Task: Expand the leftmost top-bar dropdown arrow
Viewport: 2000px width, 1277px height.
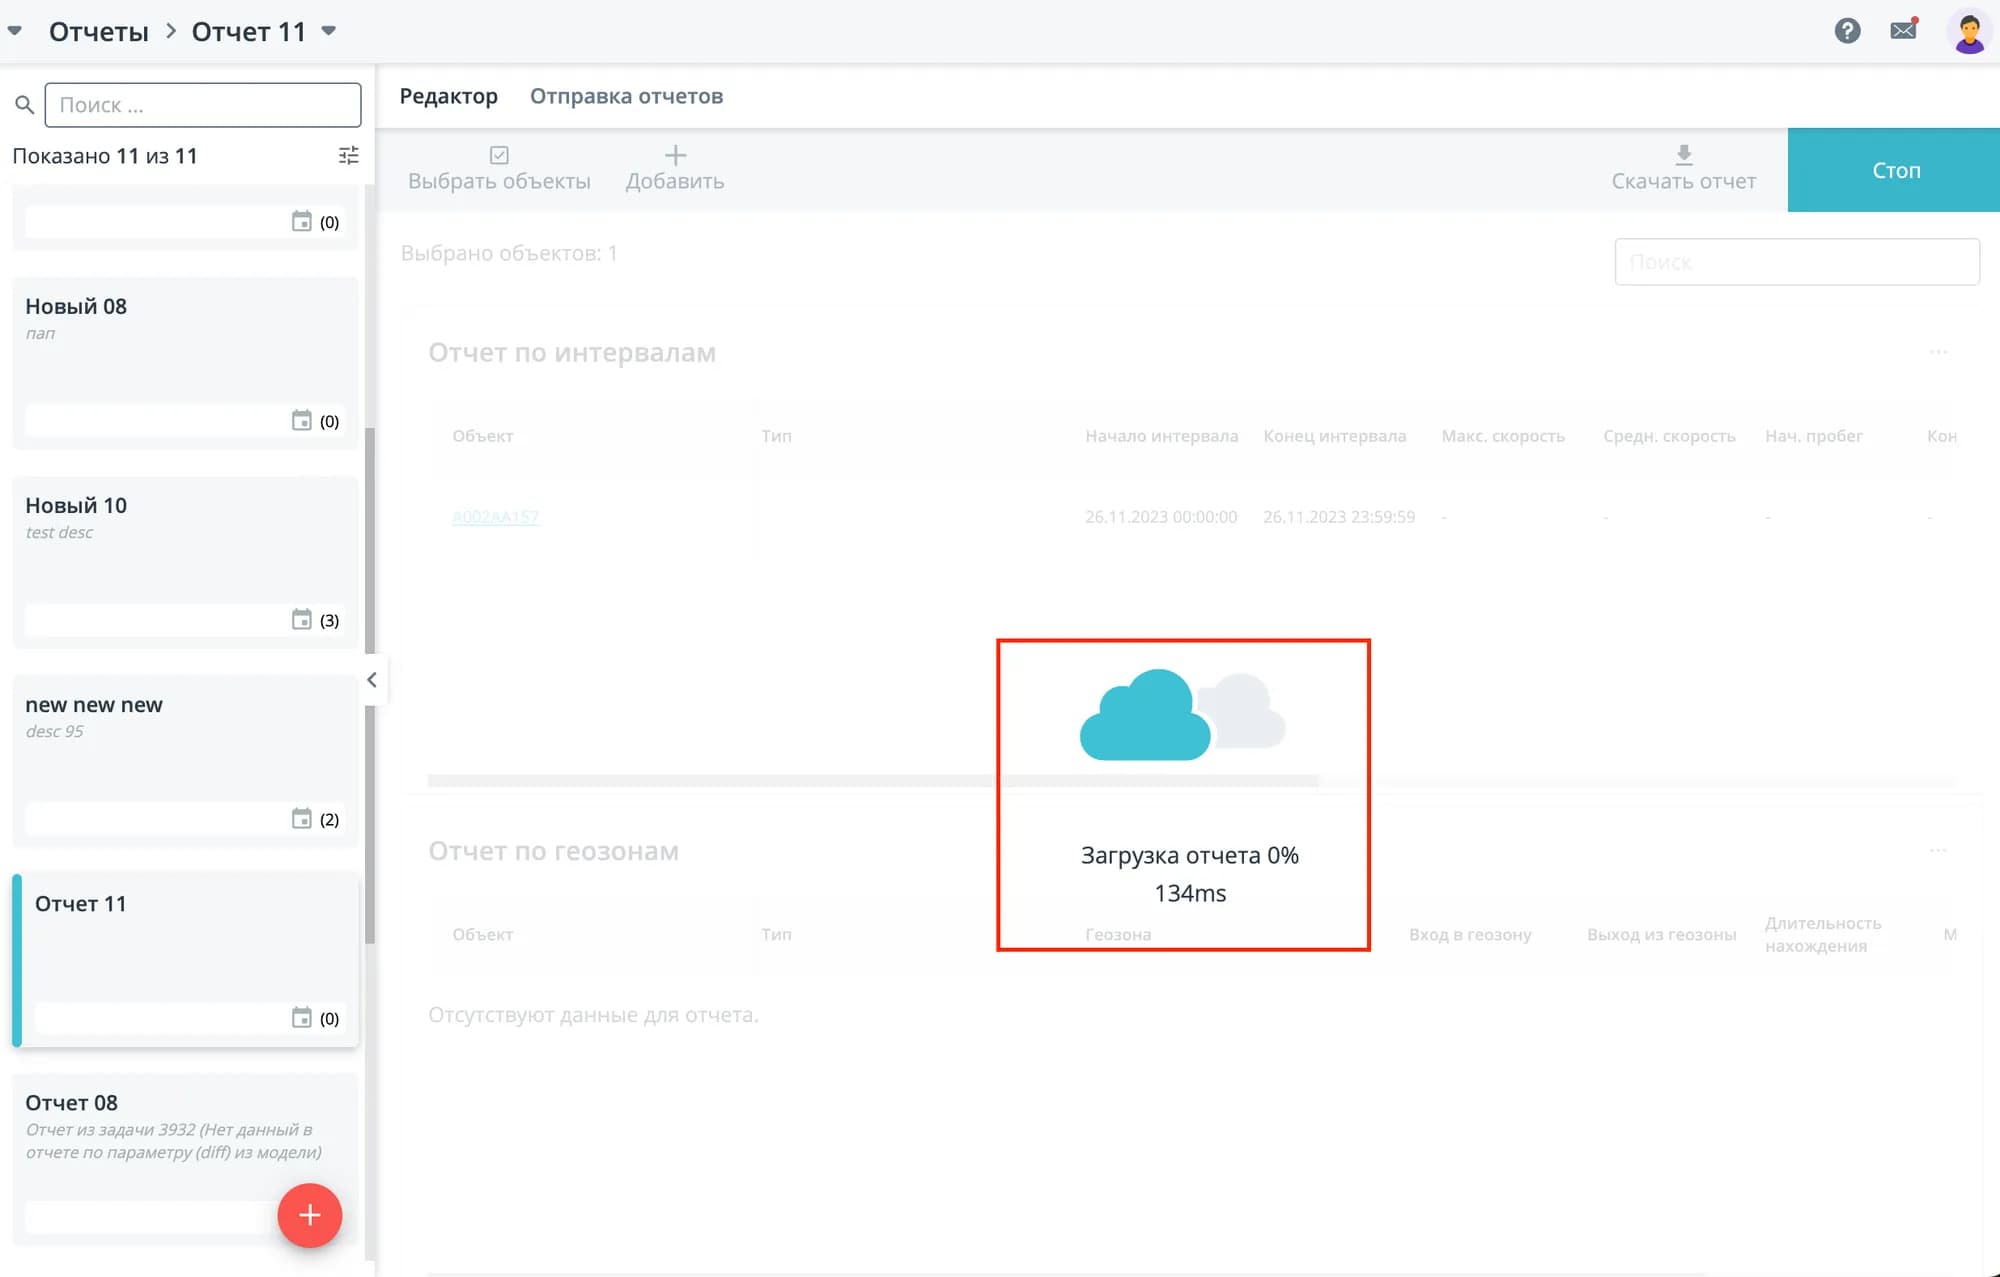Action: (x=15, y=31)
